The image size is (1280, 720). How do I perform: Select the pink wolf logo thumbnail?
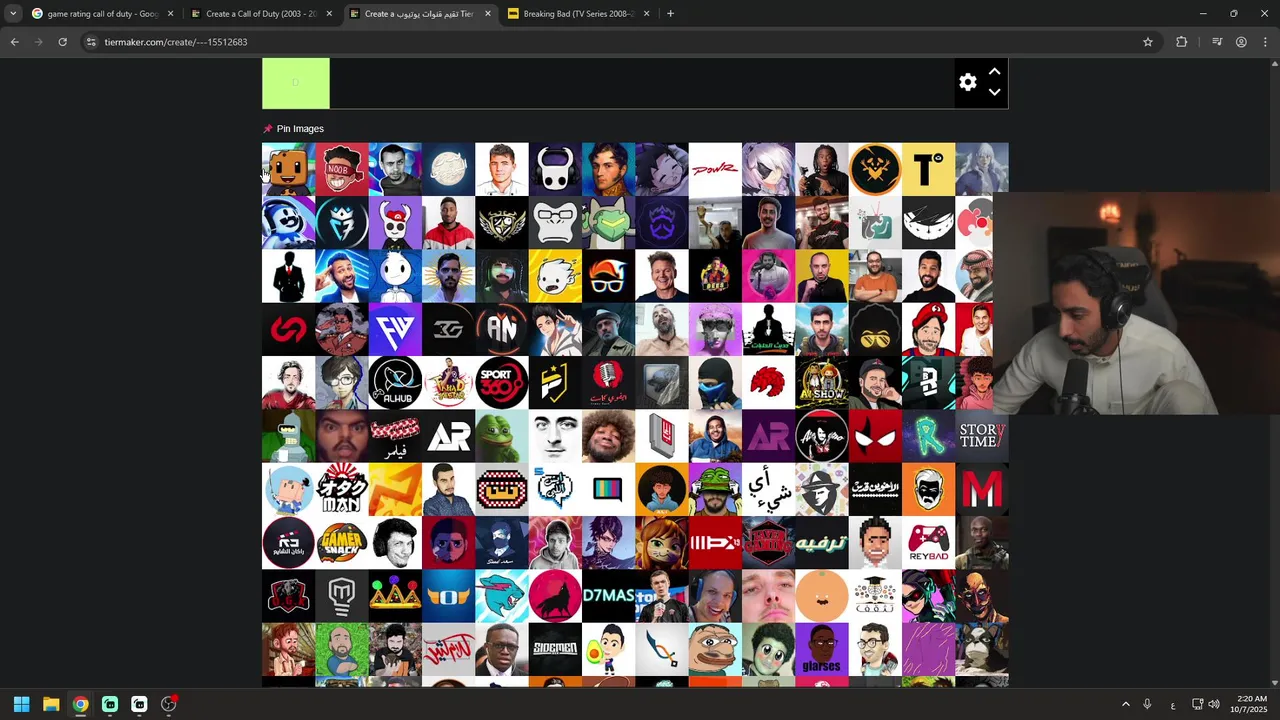pyautogui.click(x=555, y=596)
